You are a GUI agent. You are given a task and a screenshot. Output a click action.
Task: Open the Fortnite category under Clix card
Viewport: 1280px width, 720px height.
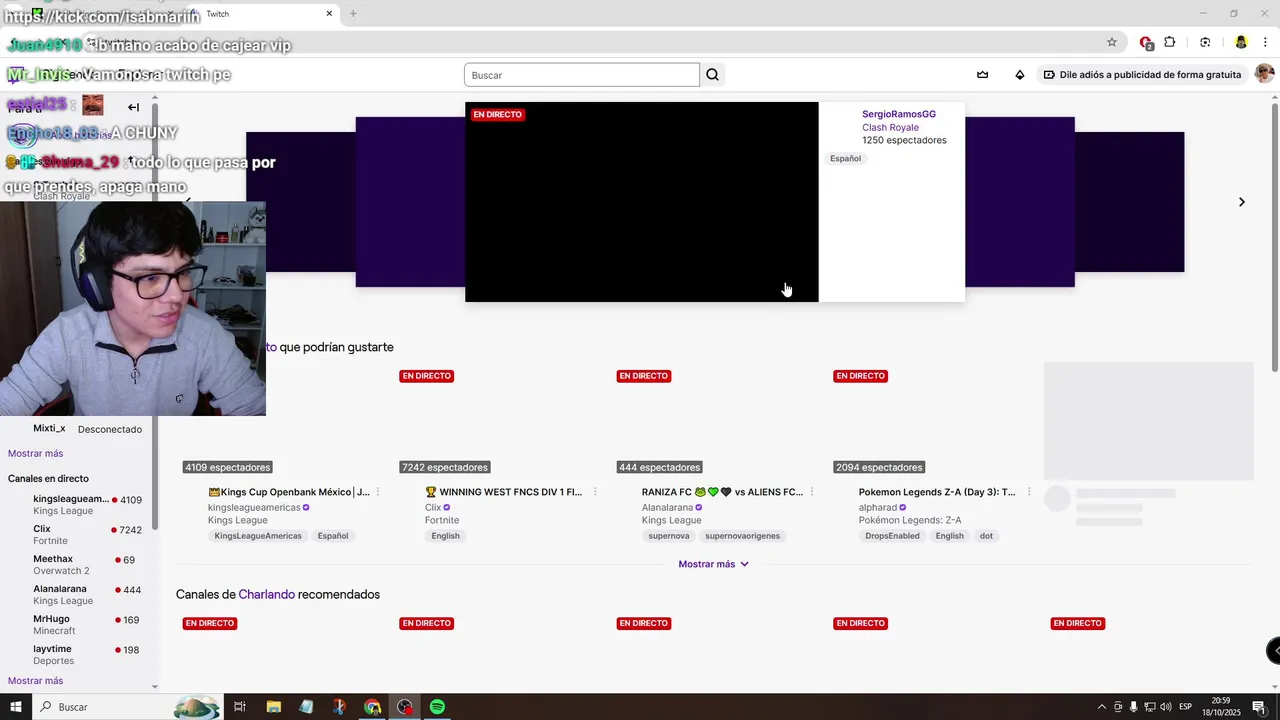click(442, 520)
